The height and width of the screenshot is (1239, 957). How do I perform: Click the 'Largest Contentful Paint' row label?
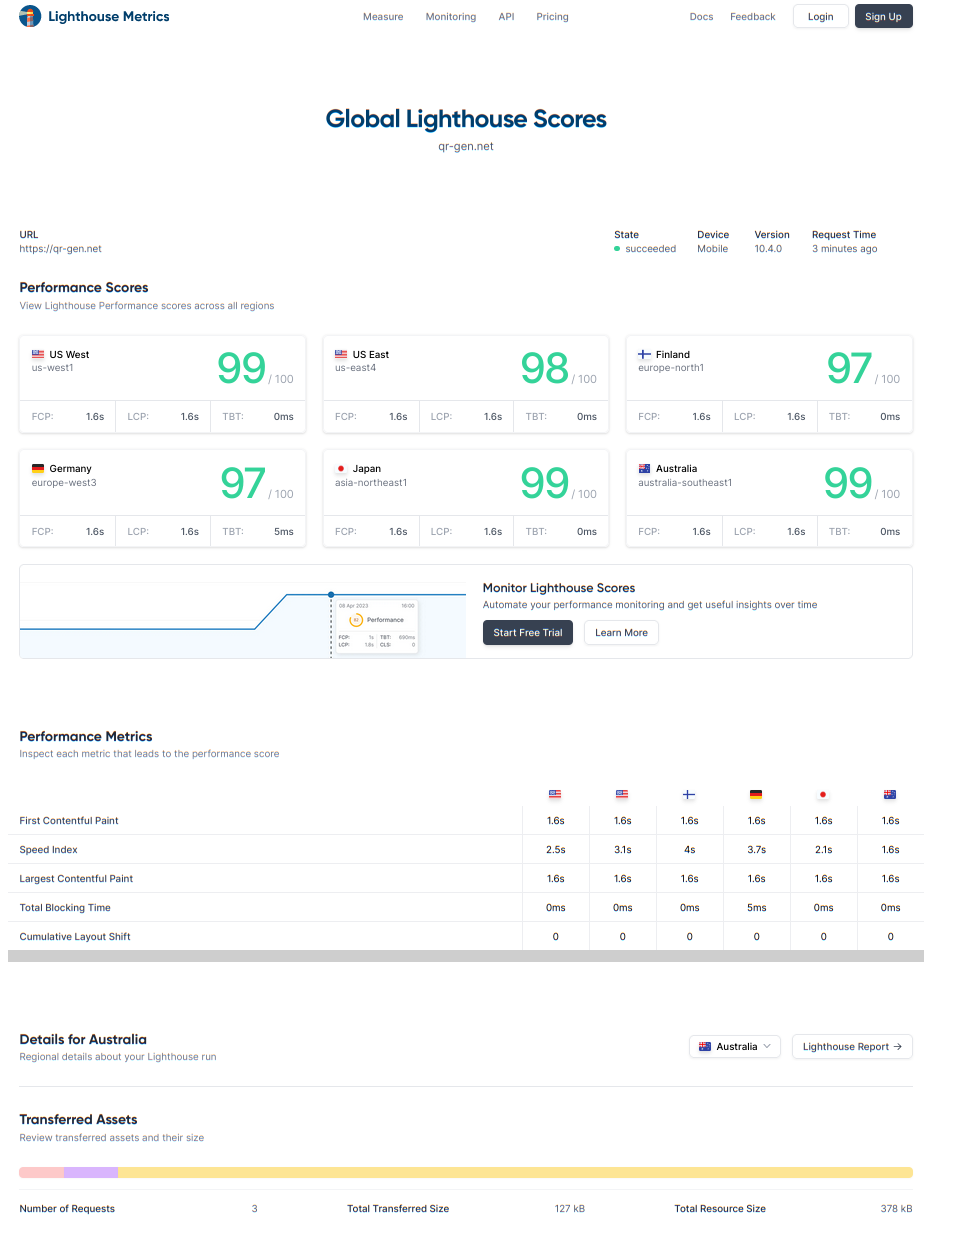pos(76,879)
